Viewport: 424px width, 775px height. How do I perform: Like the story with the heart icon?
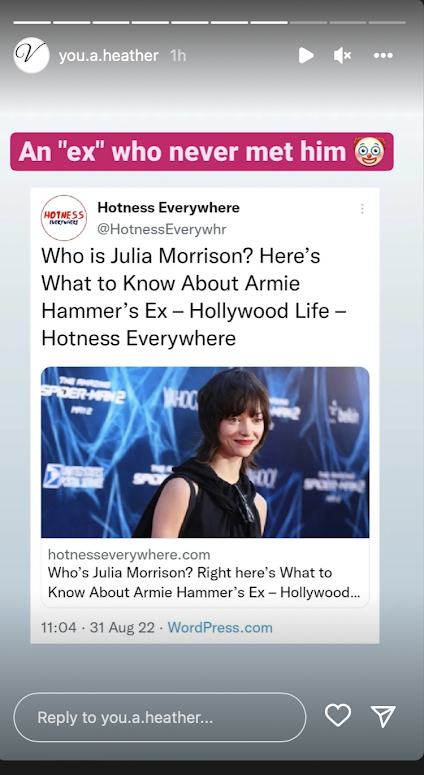pos(338,715)
